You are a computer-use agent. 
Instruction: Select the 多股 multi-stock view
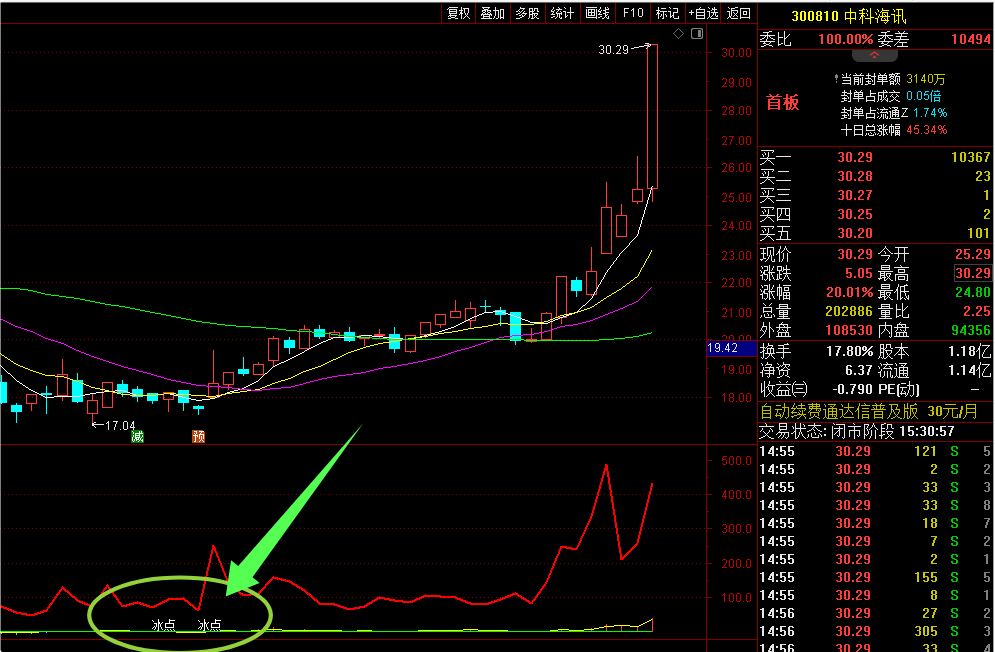point(527,13)
